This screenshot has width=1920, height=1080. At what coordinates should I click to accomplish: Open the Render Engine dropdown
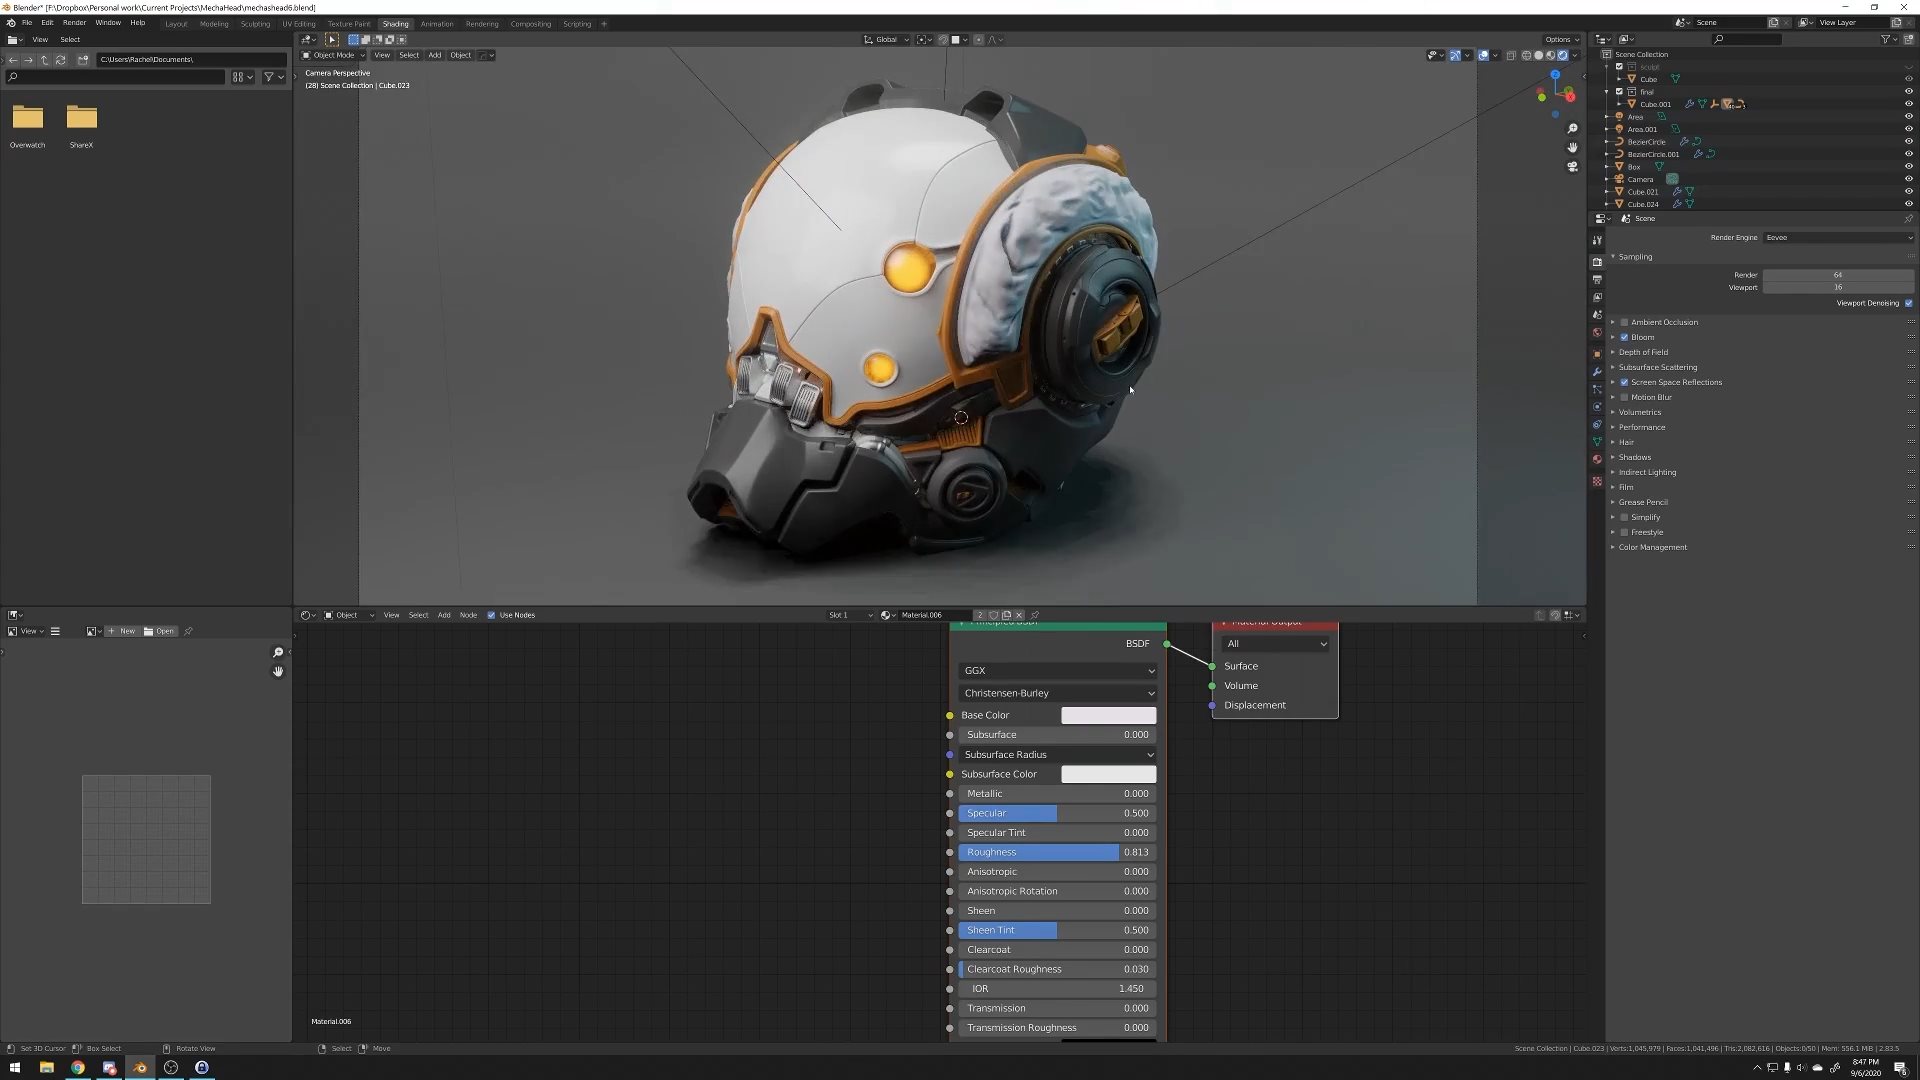point(1838,237)
